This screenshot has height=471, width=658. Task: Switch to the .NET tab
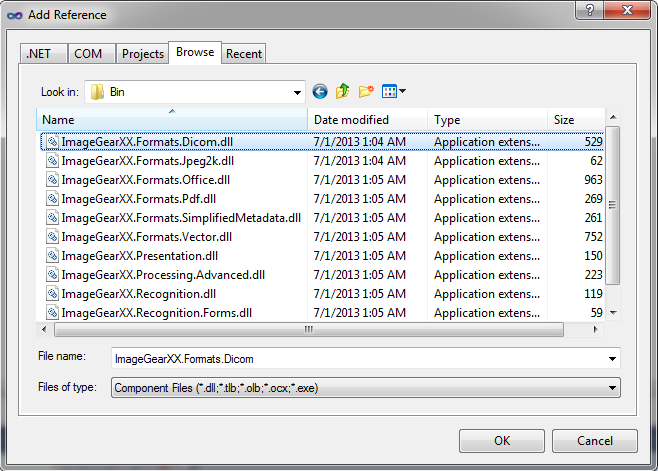[43, 54]
